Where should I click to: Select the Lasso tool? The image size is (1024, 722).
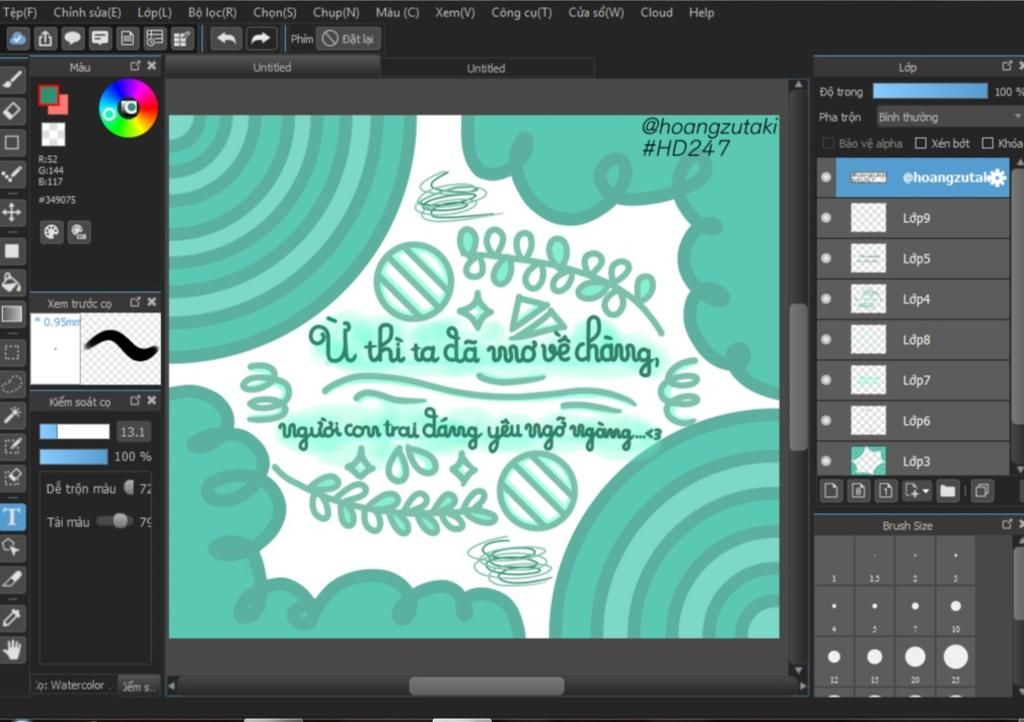point(12,384)
